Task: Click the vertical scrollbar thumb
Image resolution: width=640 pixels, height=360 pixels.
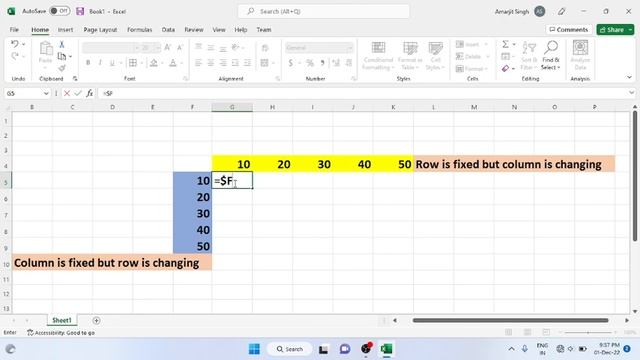Action: pyautogui.click(x=635, y=176)
